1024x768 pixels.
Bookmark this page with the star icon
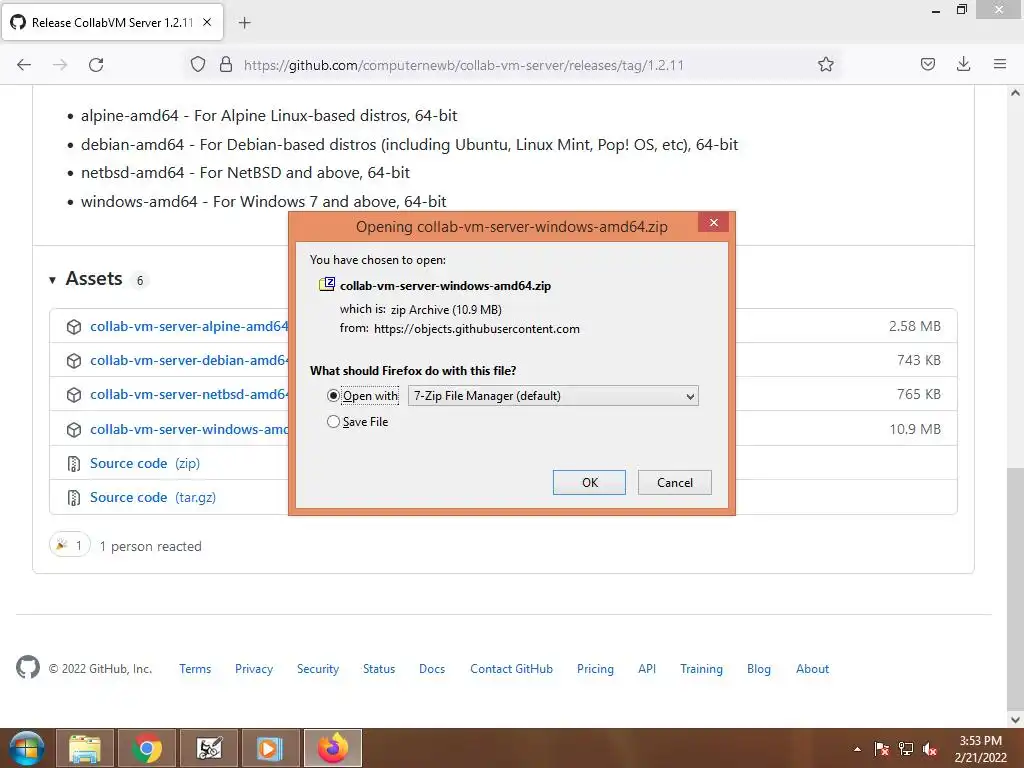click(825, 64)
